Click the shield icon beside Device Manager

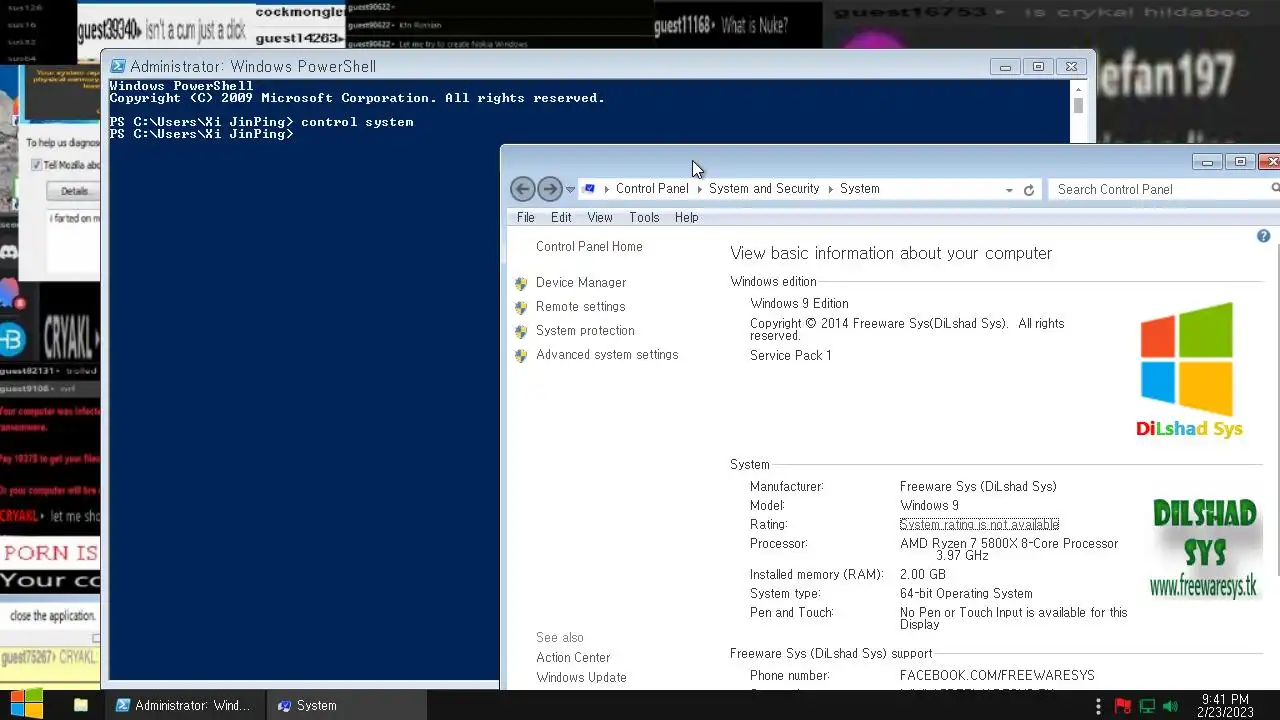click(x=521, y=283)
